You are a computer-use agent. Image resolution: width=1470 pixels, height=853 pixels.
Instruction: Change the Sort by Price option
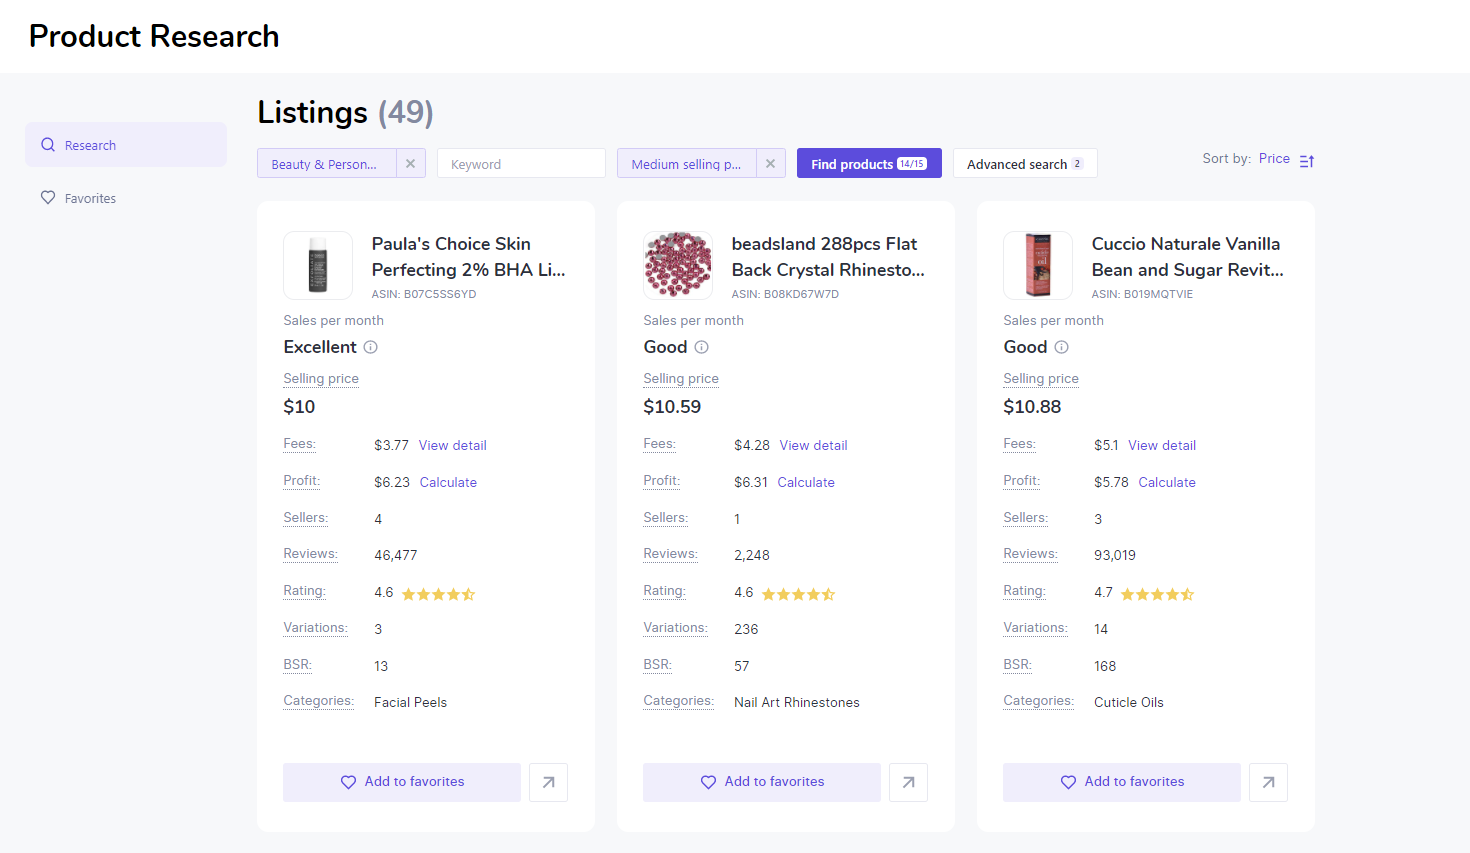[1274, 159]
